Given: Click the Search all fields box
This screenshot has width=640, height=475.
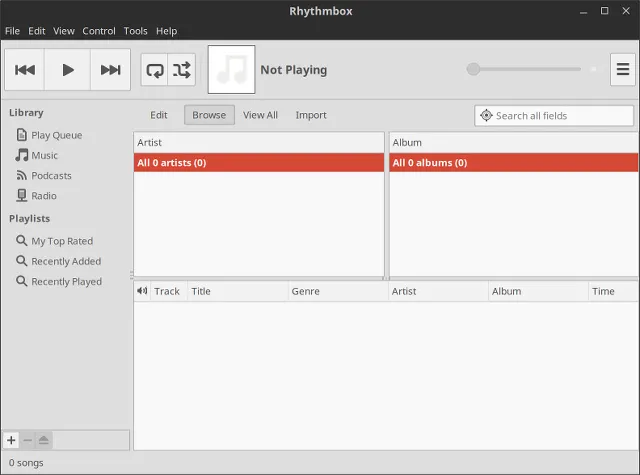Looking at the screenshot, I should [x=560, y=116].
